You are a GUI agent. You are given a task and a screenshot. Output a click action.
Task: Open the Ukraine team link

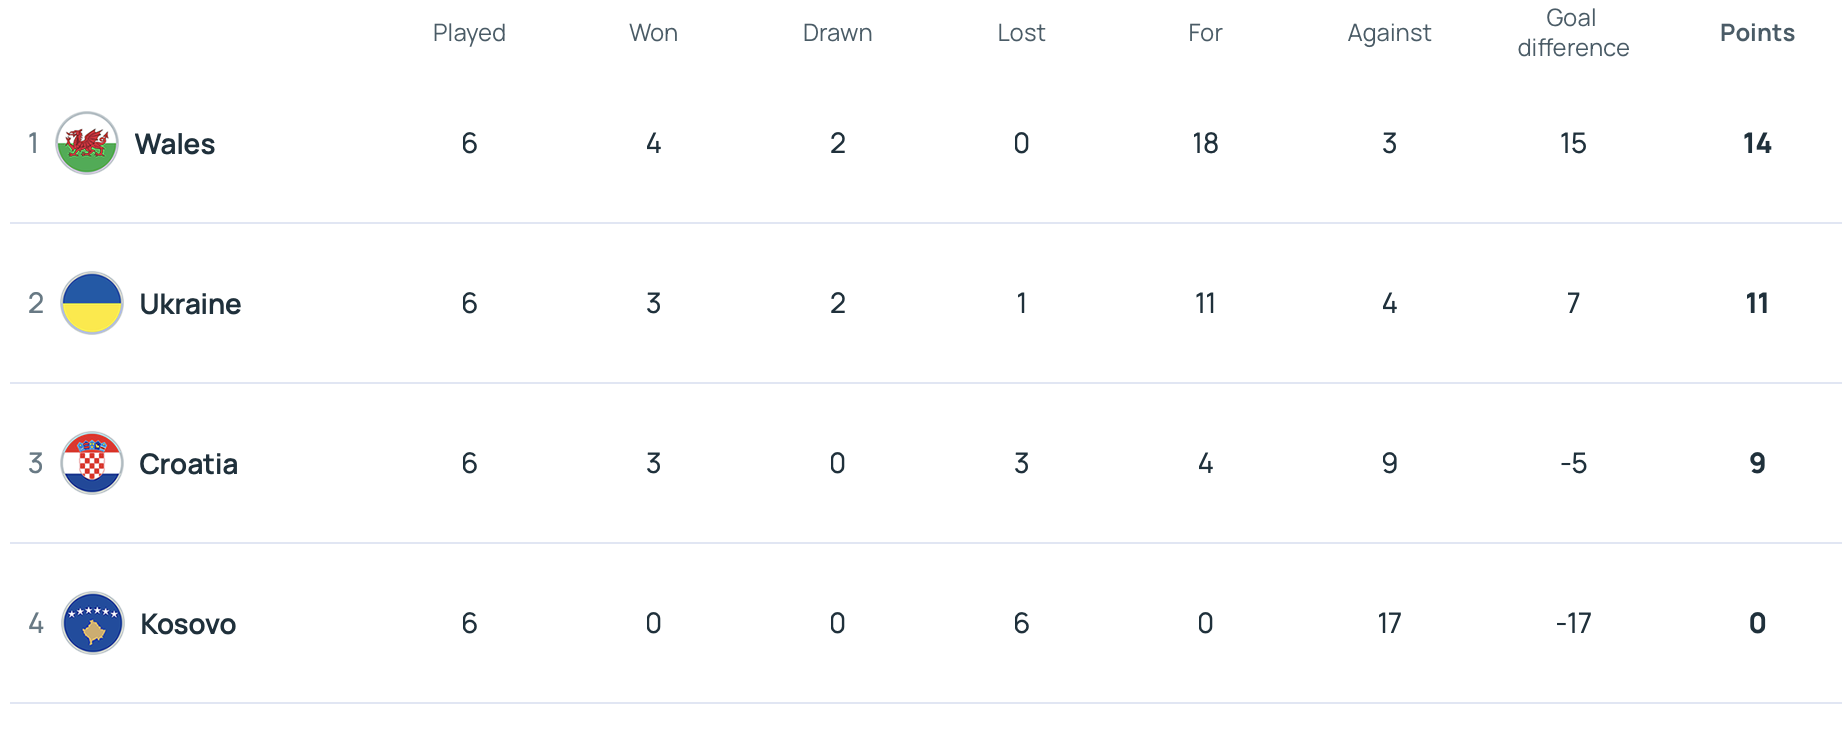pyautogui.click(x=190, y=304)
